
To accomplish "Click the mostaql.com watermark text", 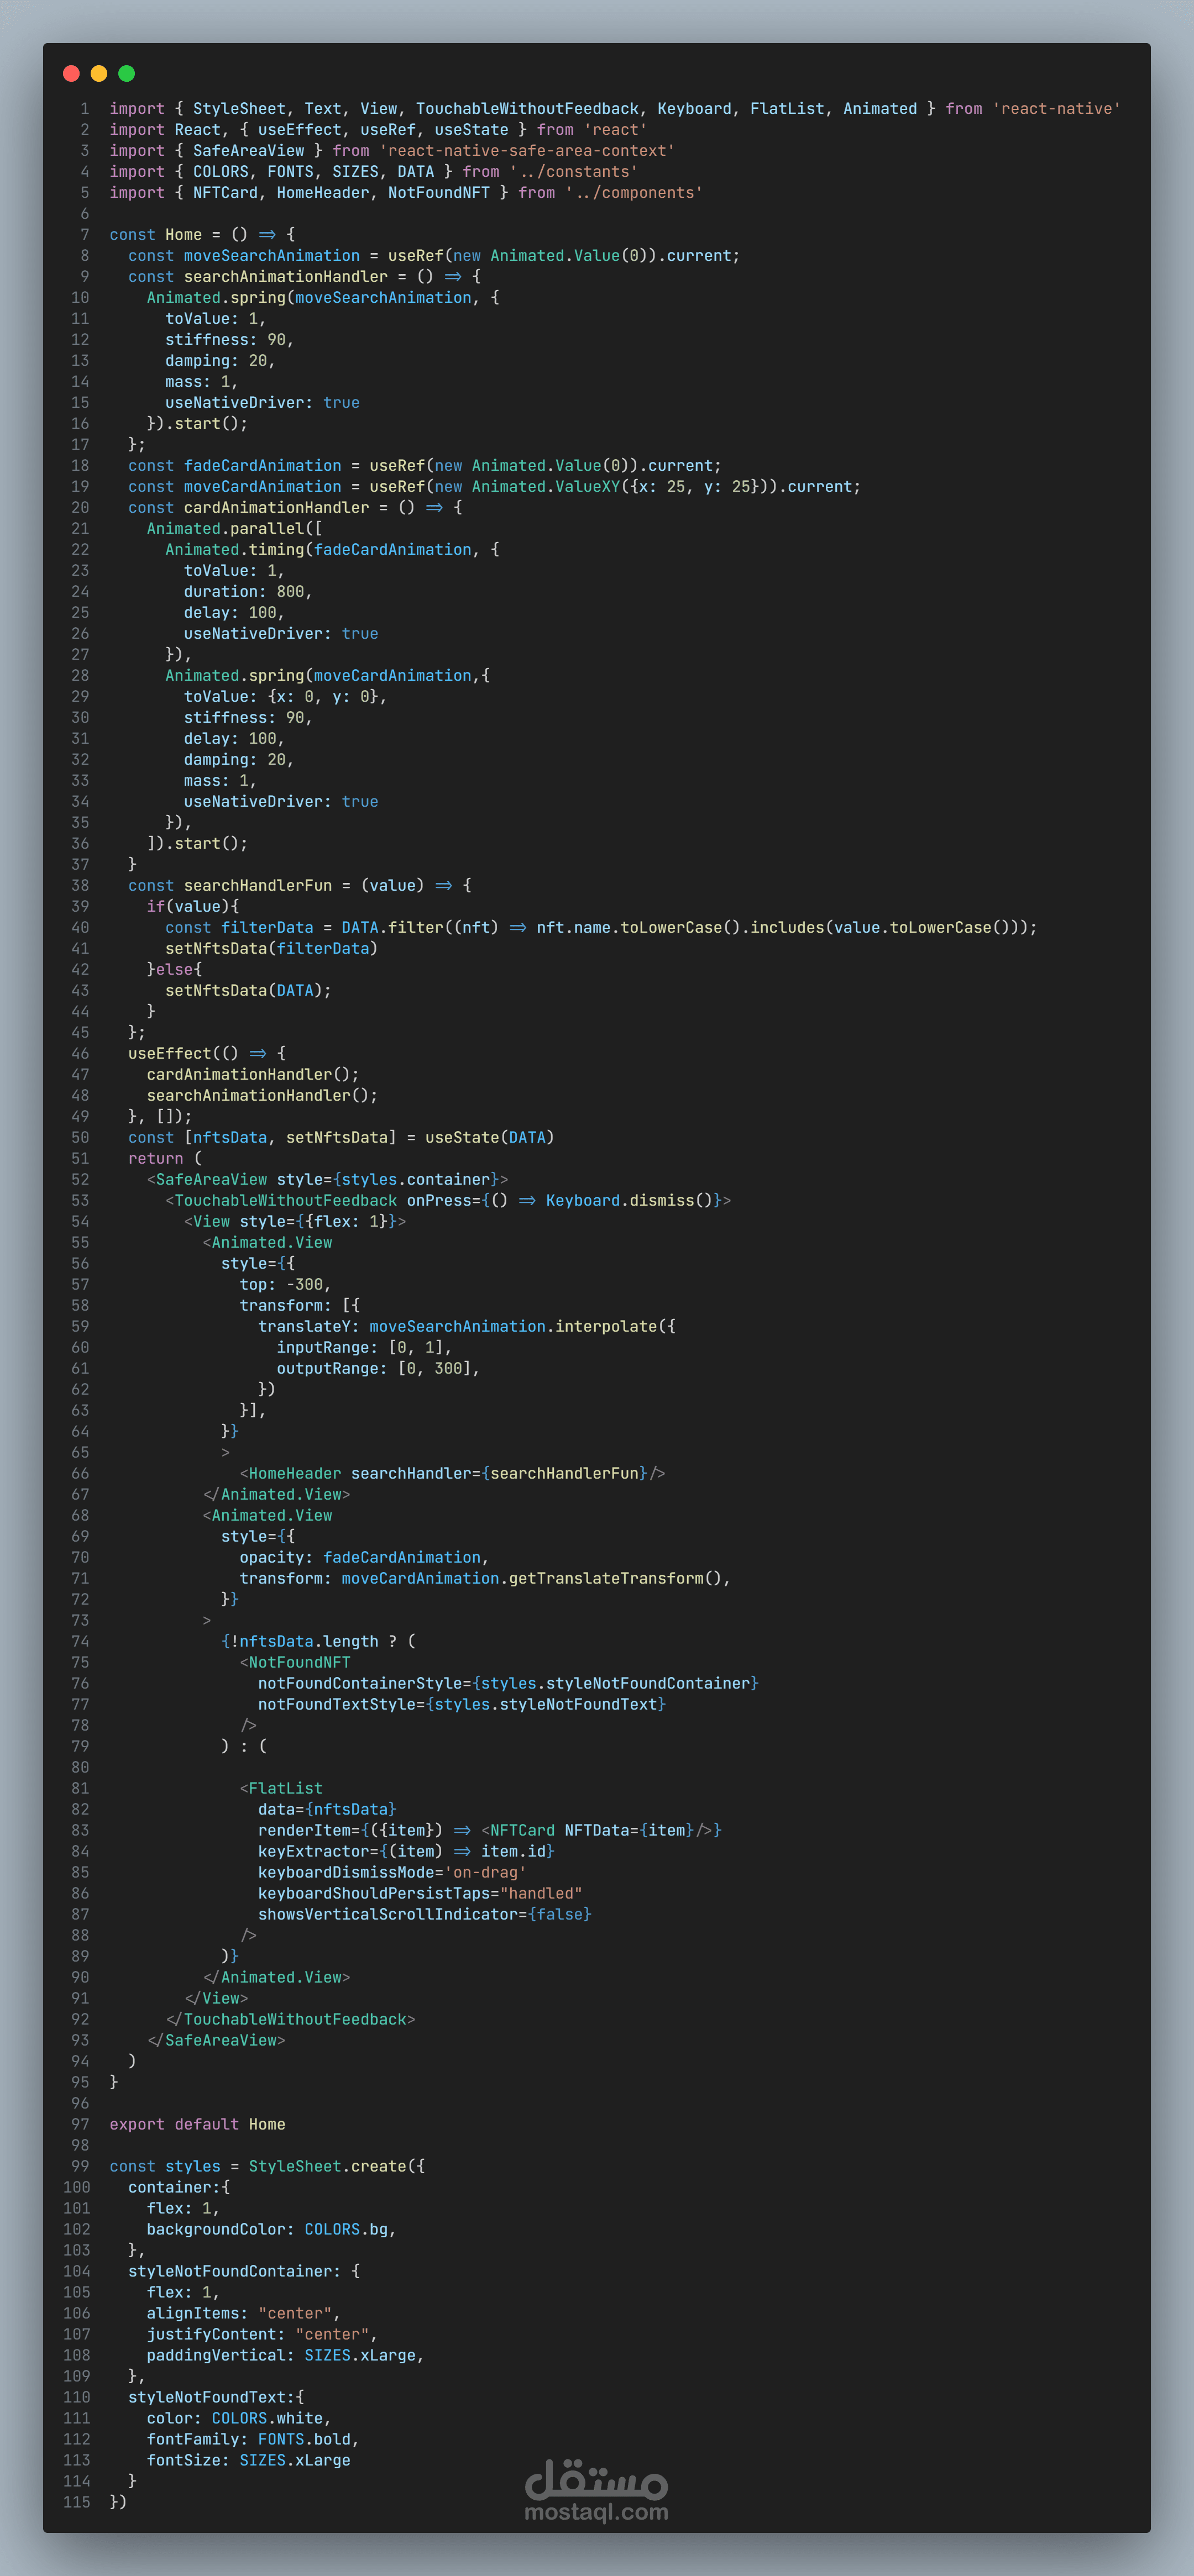I will (x=596, y=2511).
